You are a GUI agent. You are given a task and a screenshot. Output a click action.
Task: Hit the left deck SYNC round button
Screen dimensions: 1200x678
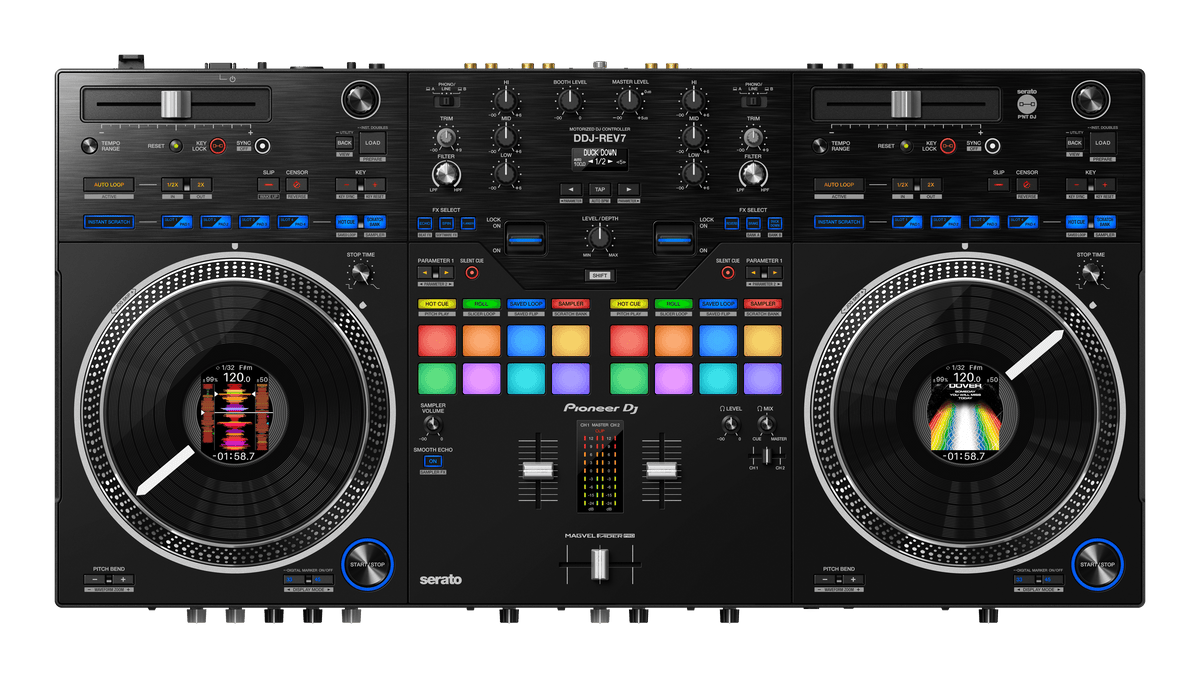click(263, 146)
